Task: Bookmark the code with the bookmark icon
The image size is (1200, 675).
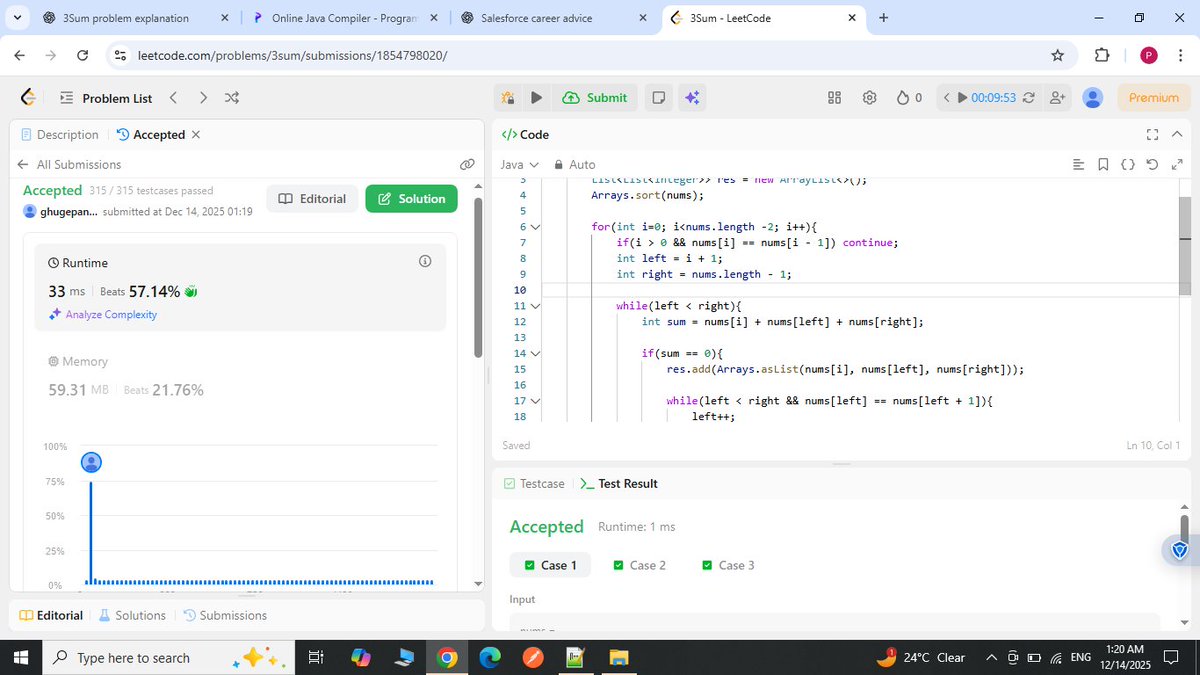Action: (x=1101, y=164)
